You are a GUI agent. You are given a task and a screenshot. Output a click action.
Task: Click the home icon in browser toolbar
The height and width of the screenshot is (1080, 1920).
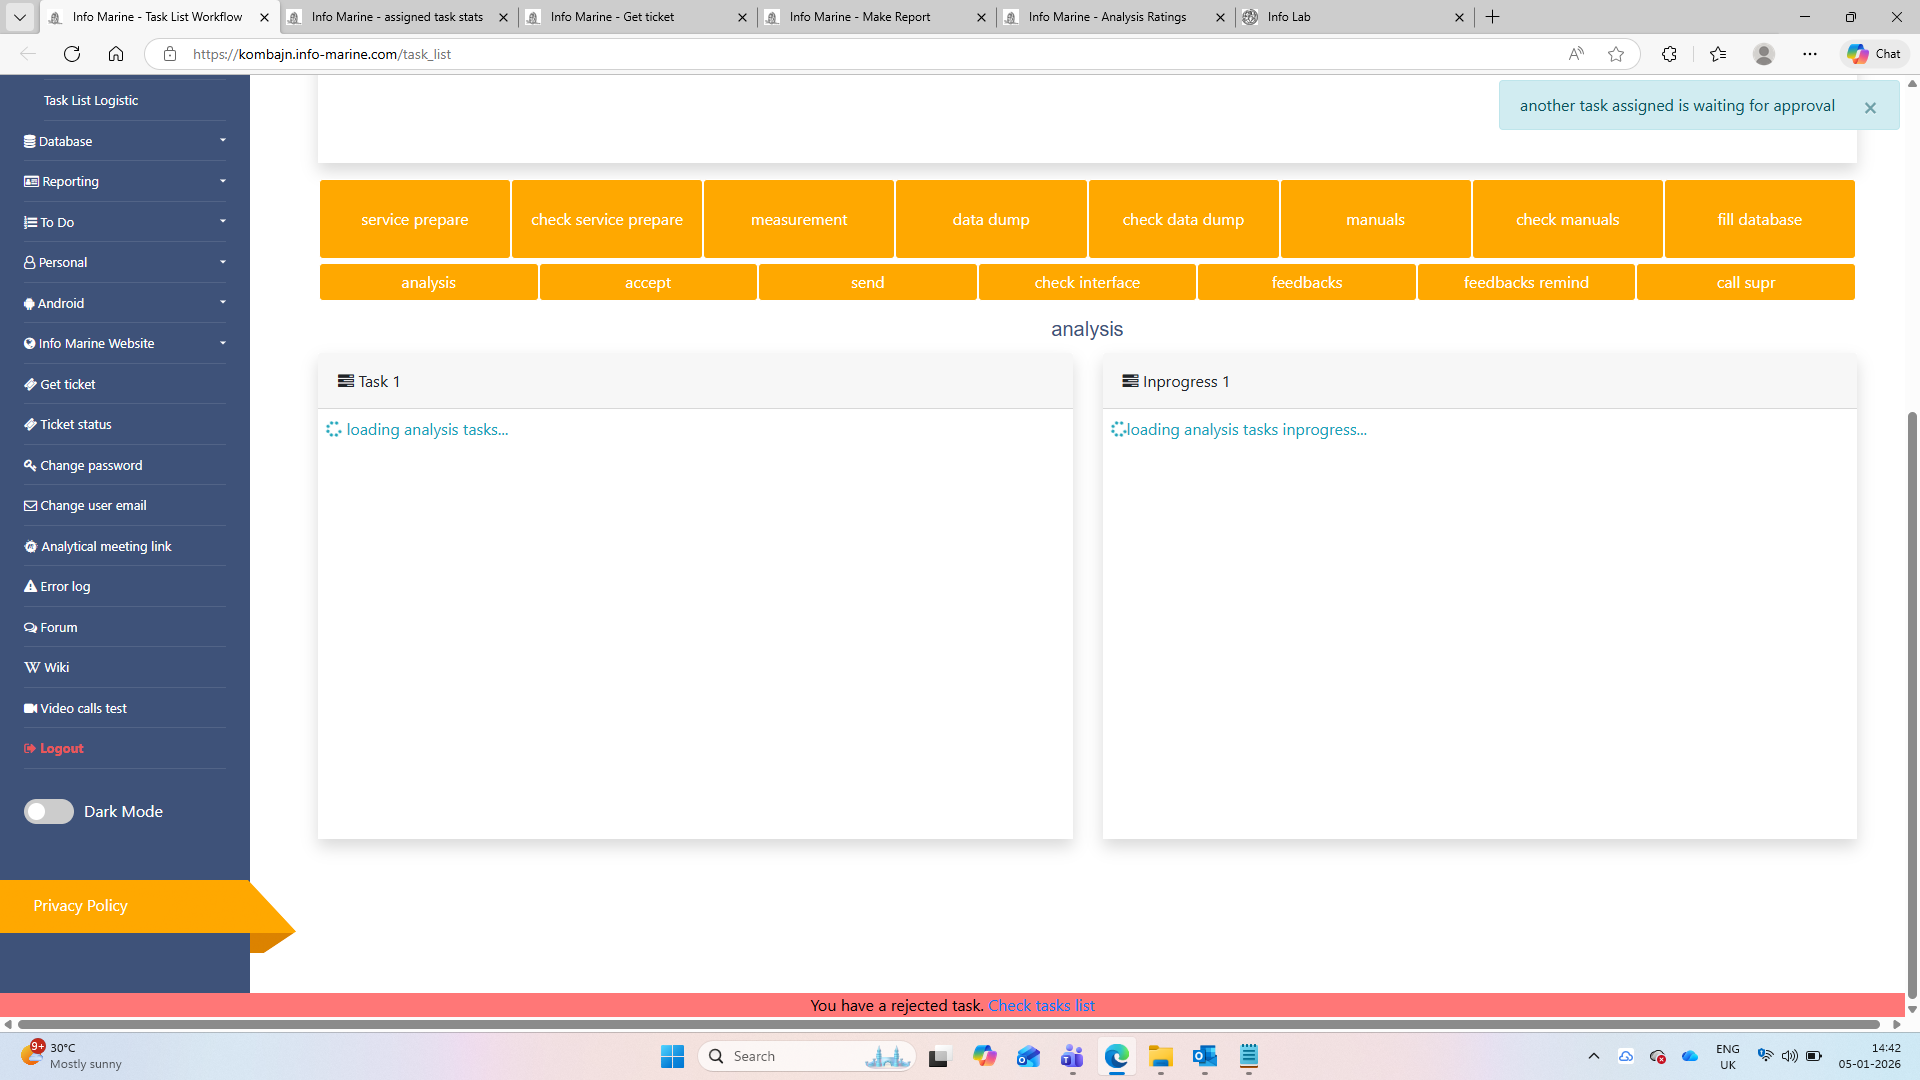point(116,54)
